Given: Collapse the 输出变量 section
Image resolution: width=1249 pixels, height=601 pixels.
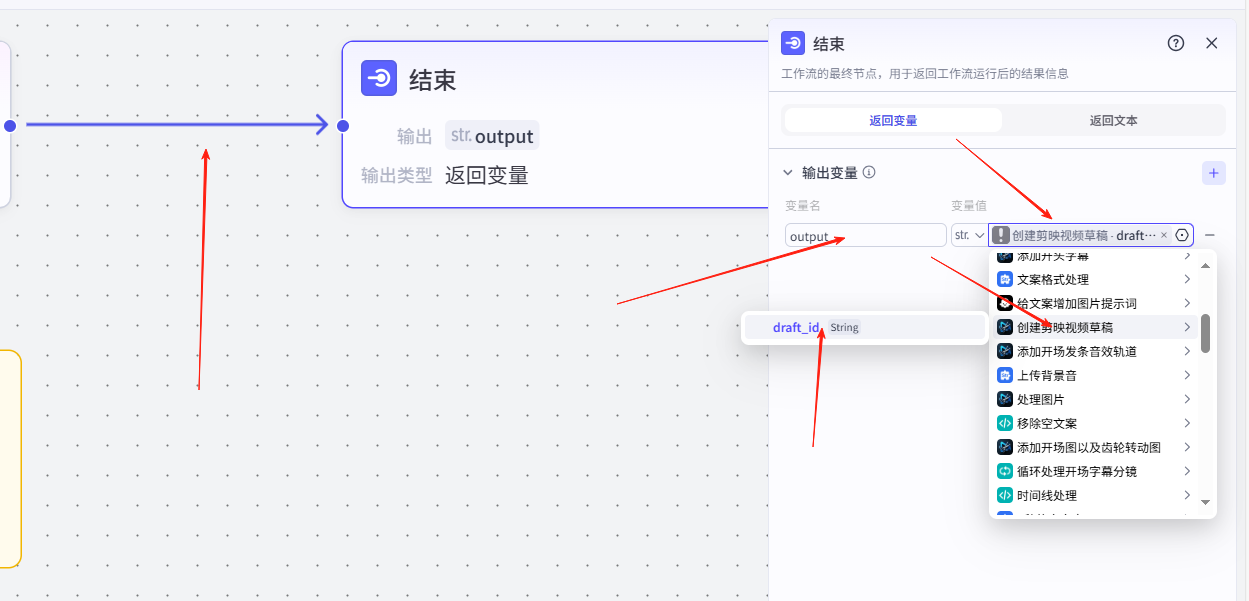Looking at the screenshot, I should tap(788, 172).
